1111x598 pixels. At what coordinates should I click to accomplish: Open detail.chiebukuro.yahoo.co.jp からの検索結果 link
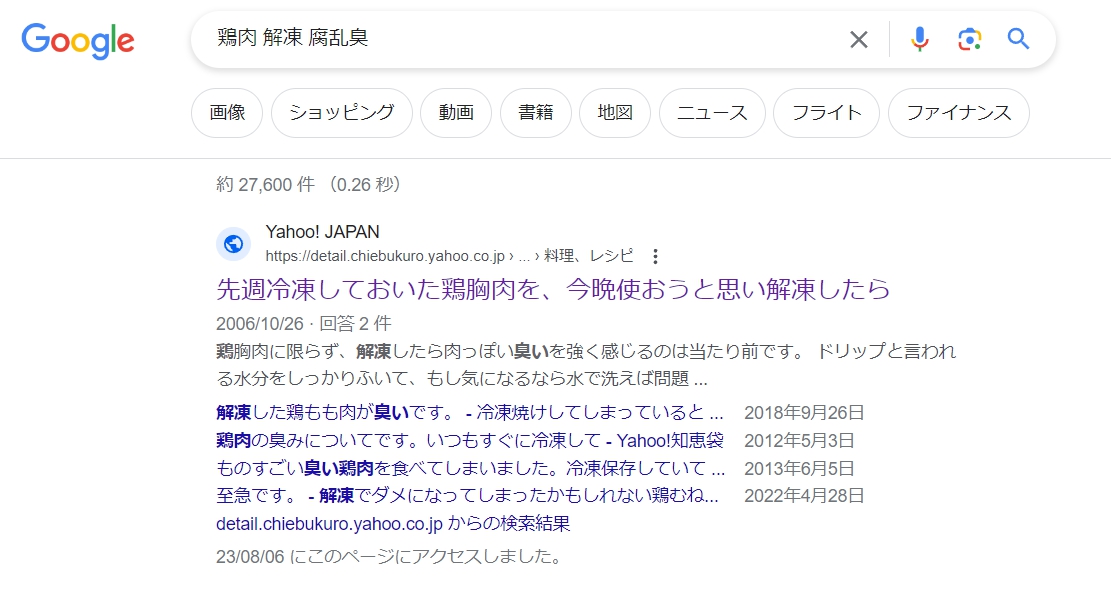point(393,524)
